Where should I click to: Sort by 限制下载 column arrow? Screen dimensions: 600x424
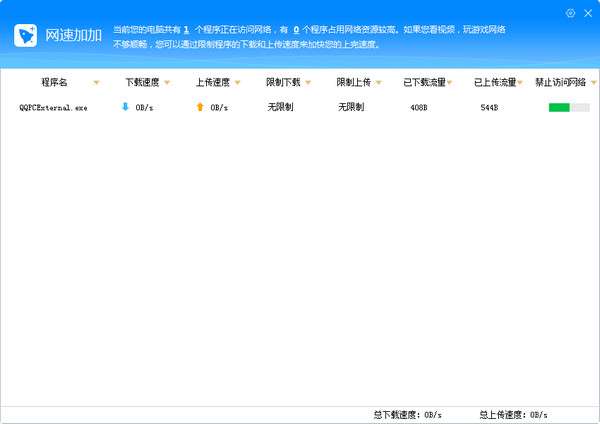click(x=308, y=83)
